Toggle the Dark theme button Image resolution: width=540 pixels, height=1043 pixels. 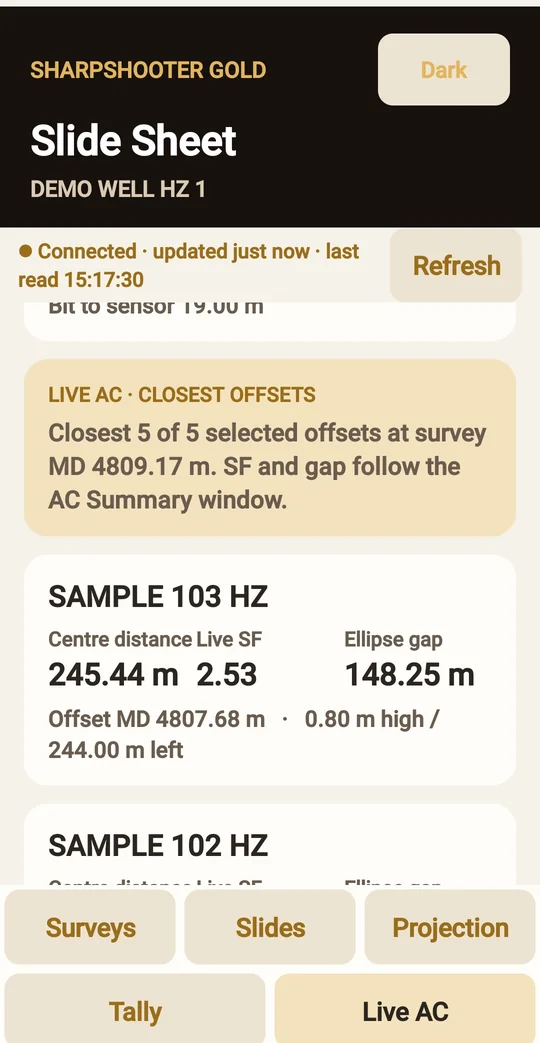coord(444,70)
